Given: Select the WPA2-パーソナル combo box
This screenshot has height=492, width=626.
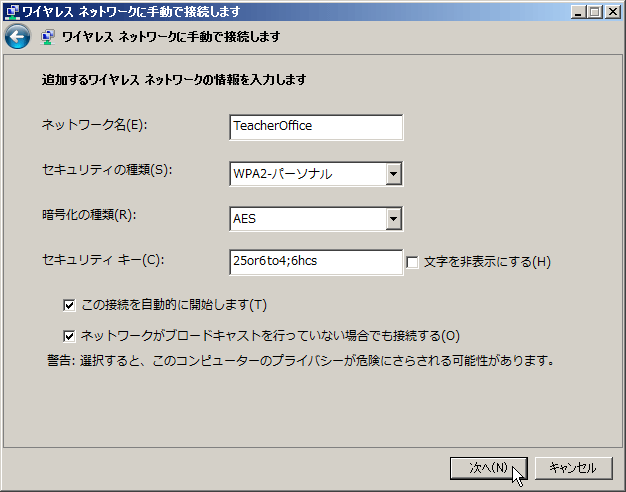Looking at the screenshot, I should click(x=316, y=174).
